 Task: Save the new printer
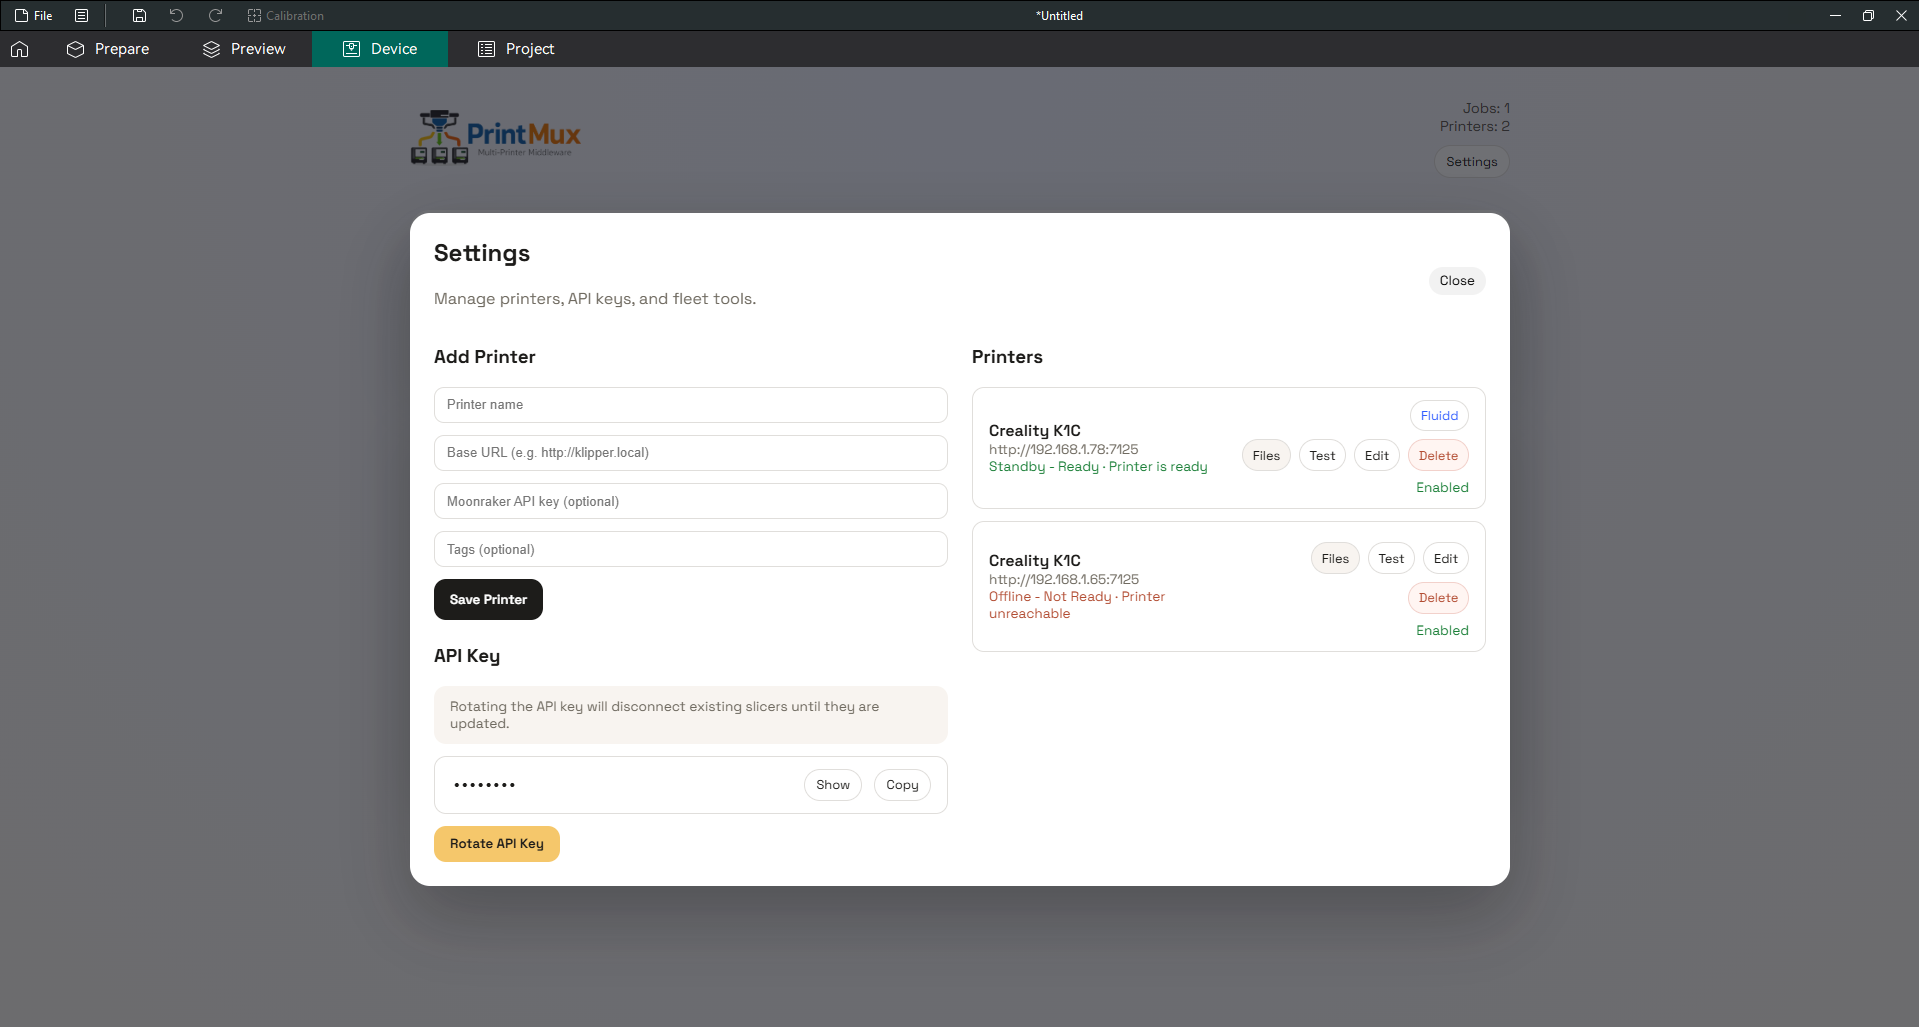pyautogui.click(x=488, y=599)
